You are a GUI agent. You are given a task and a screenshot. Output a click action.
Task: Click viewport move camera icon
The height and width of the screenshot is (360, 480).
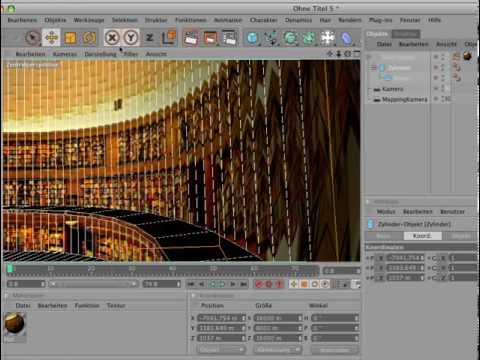[x=330, y=54]
